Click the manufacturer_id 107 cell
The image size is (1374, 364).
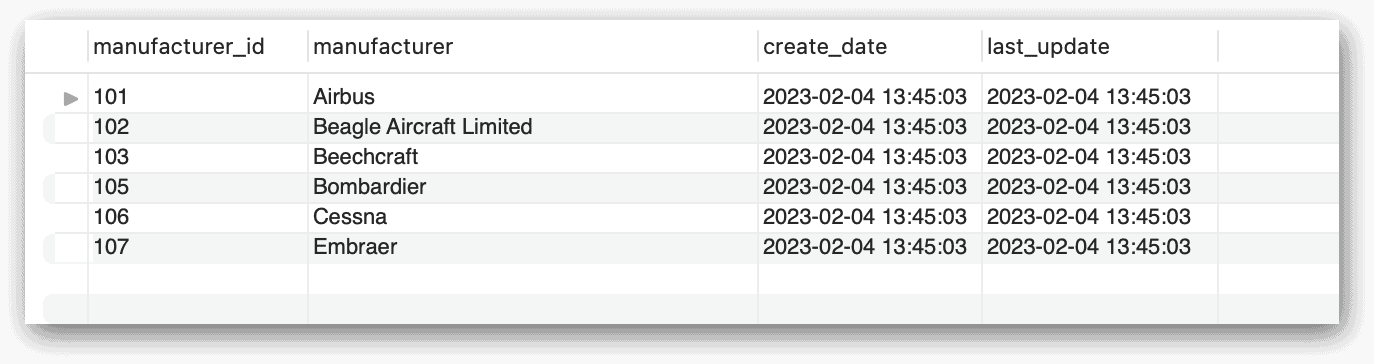pos(198,247)
